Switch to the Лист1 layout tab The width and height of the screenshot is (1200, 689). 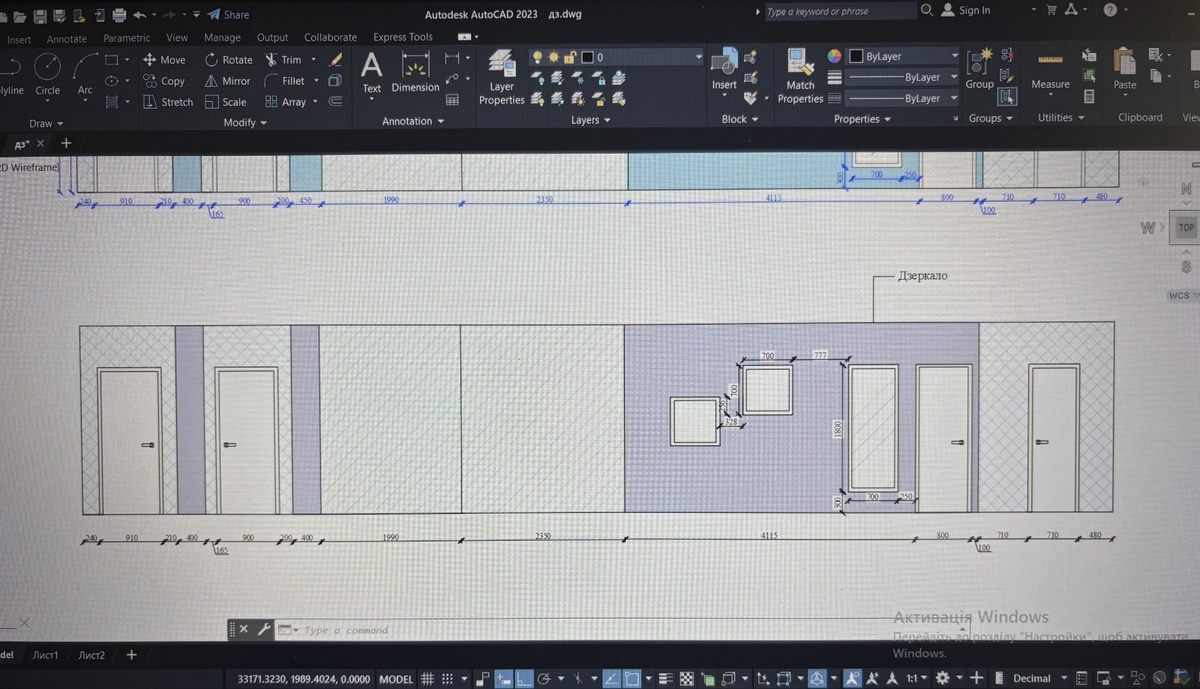click(x=46, y=656)
